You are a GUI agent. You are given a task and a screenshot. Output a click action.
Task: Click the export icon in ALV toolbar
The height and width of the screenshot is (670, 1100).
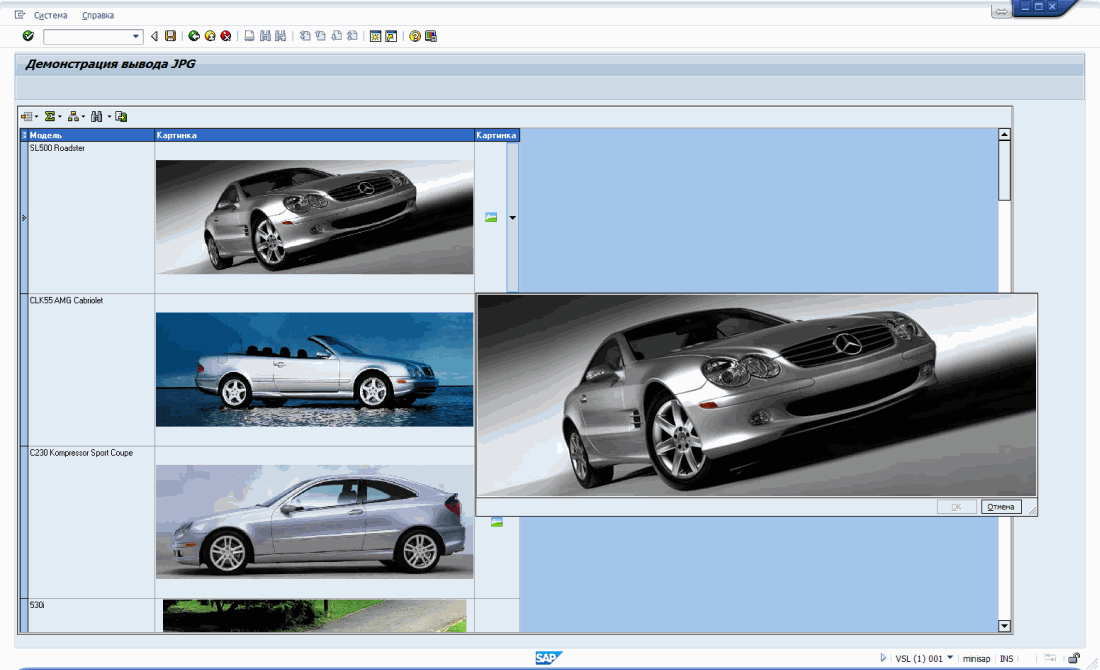tap(121, 116)
